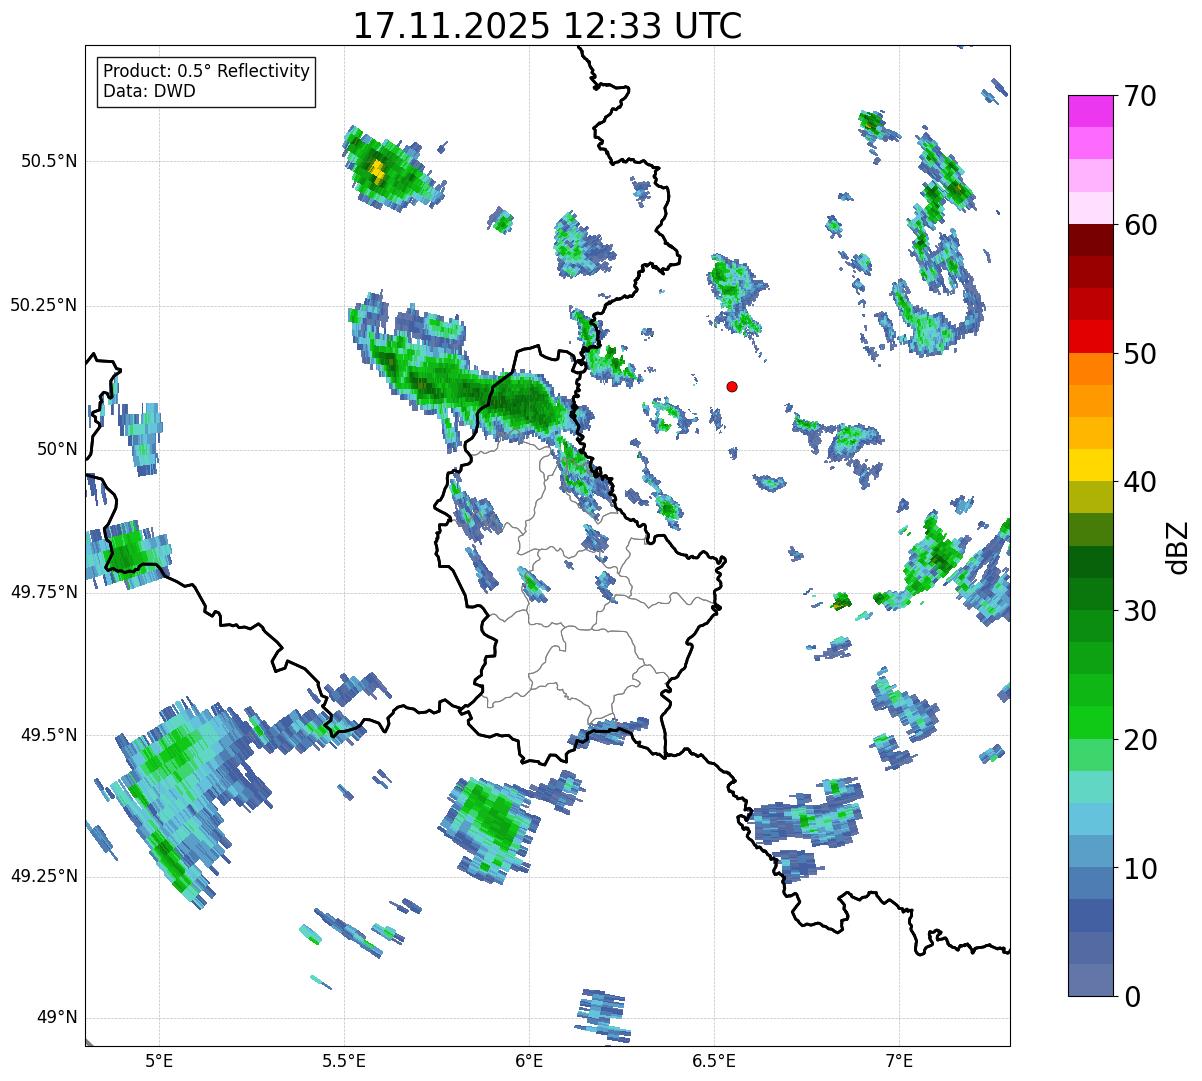1202x1081 pixels.
Task: Click the yellow core of the echo near 50.5°N
Action: pos(376,172)
